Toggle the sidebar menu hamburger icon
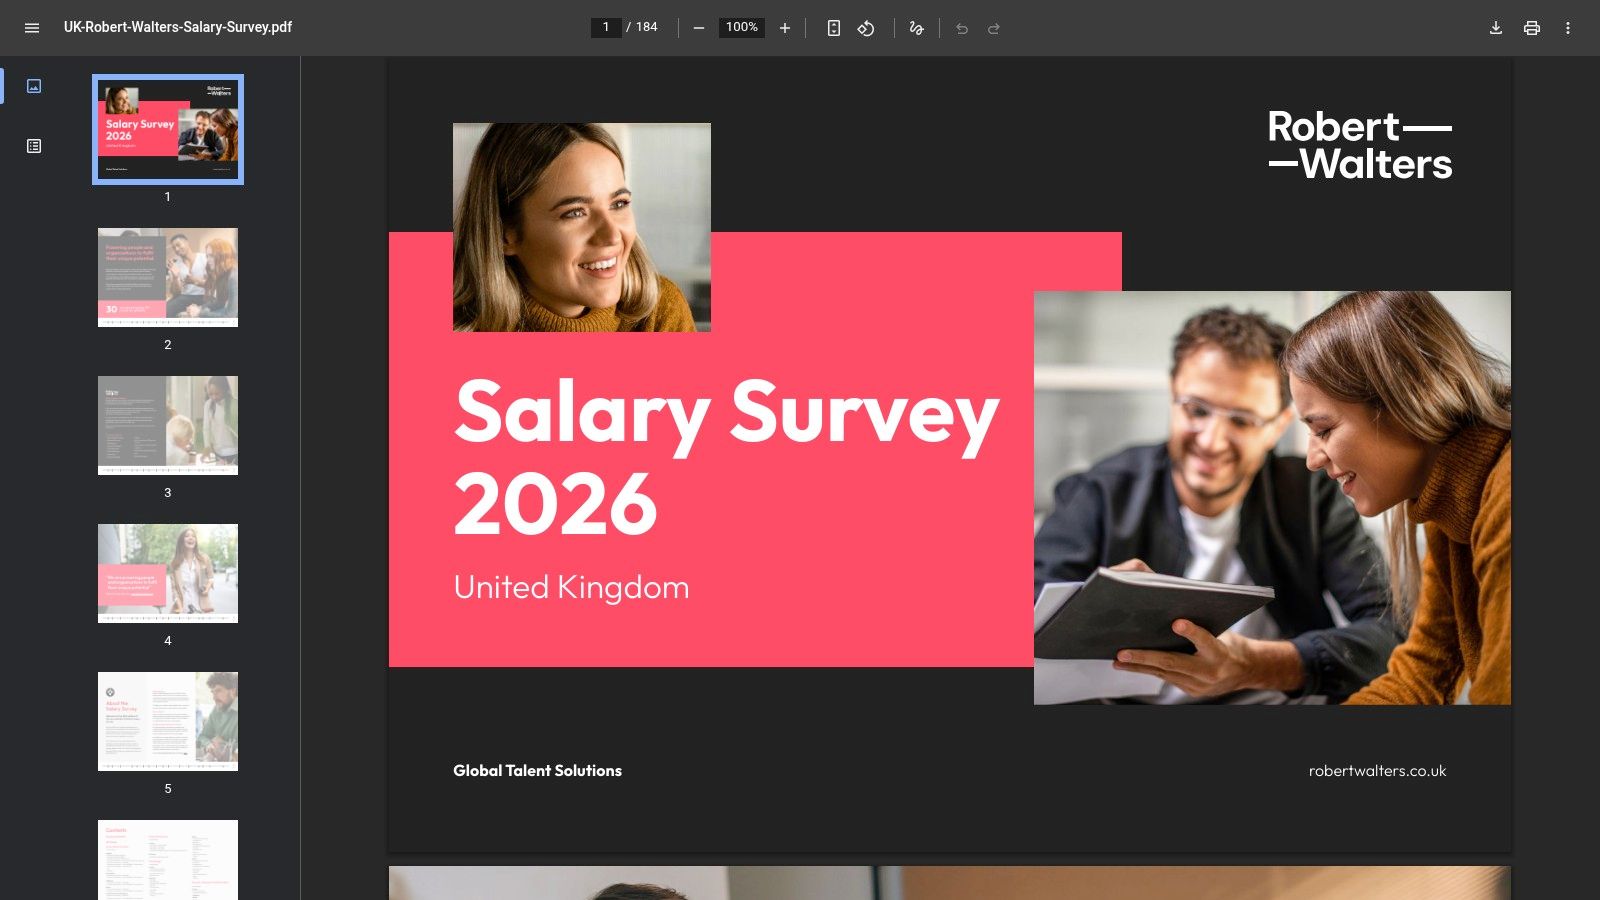1600x900 pixels. click(x=32, y=28)
